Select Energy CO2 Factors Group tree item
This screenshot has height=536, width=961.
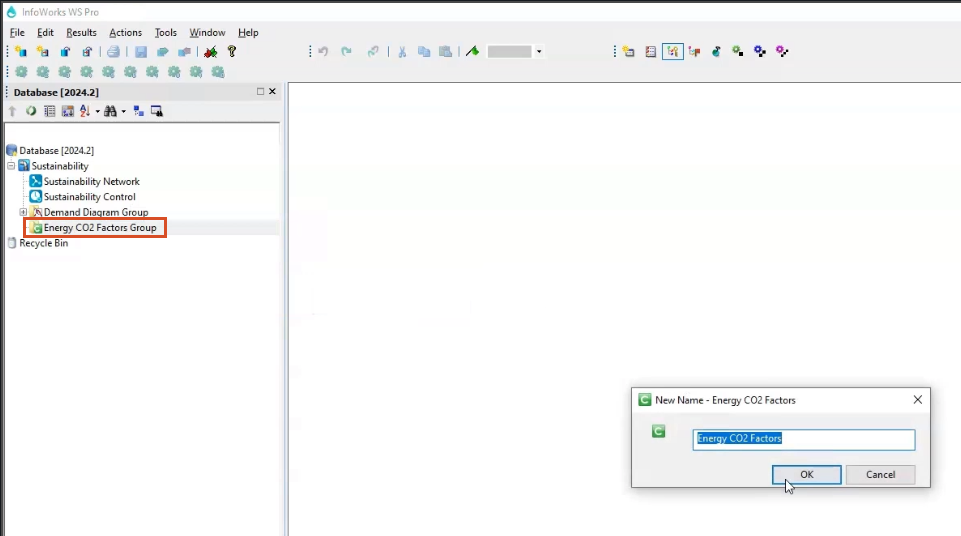pos(100,228)
